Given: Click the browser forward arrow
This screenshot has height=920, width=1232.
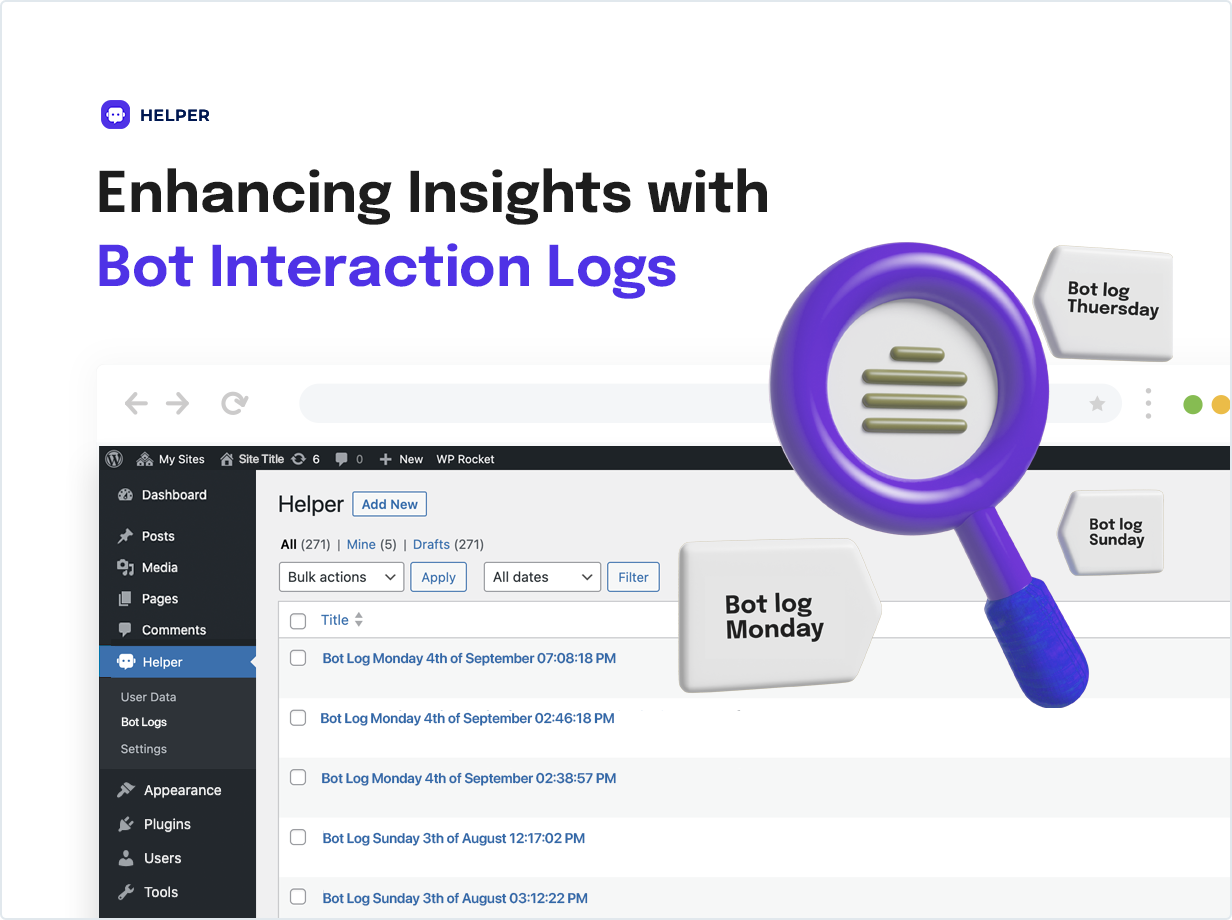Looking at the screenshot, I should 177,404.
